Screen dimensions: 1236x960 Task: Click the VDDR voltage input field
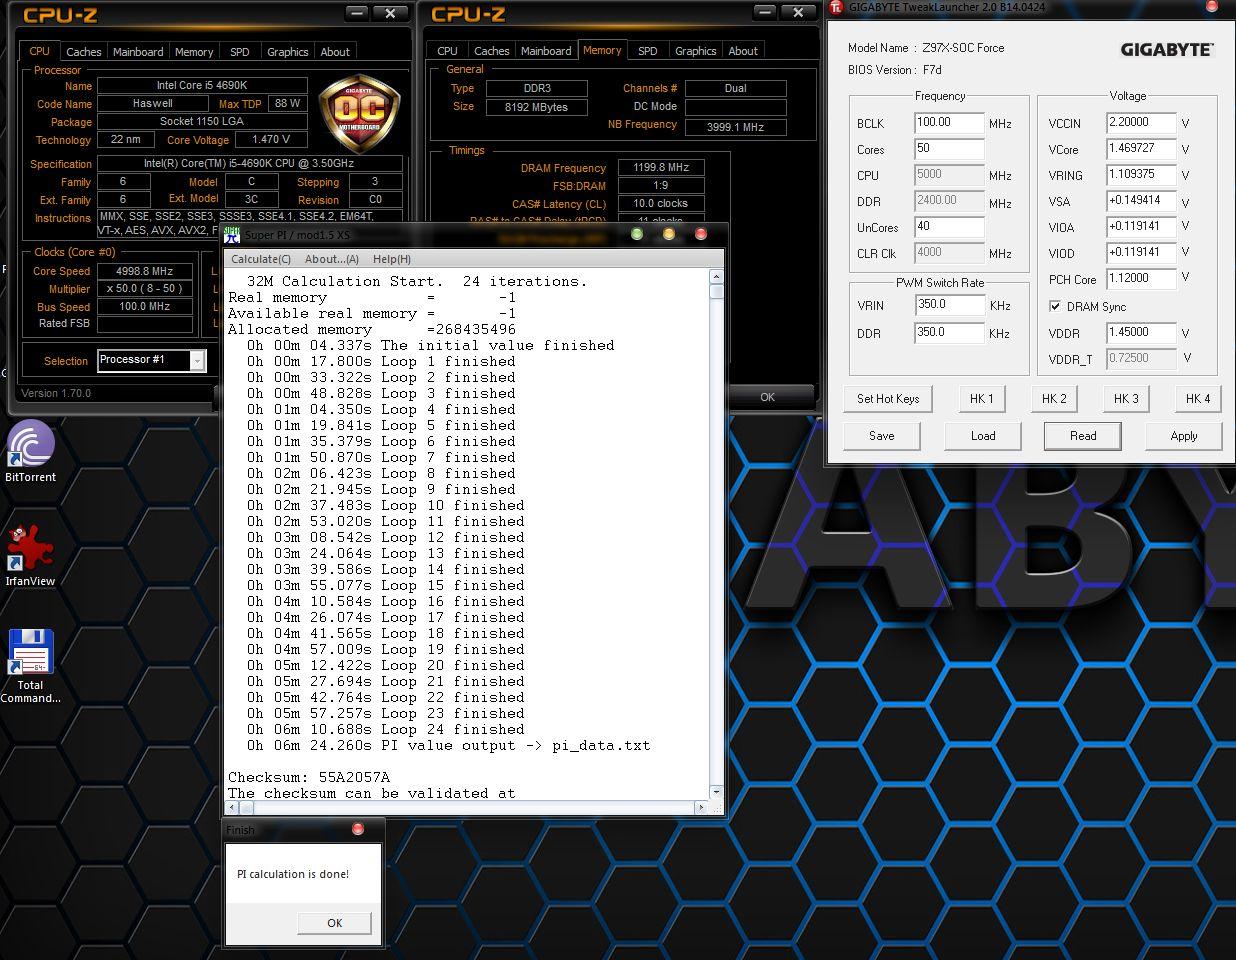point(1141,333)
